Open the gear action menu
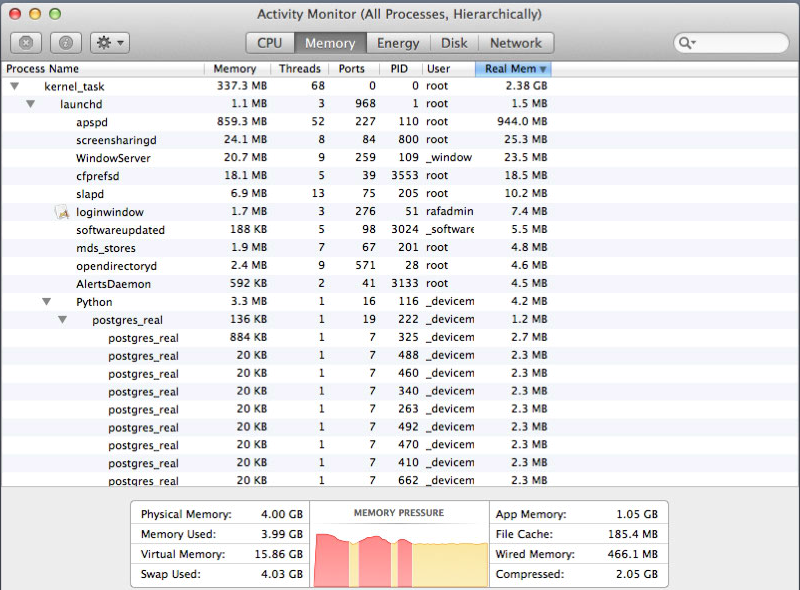800x590 pixels. click(x=110, y=43)
